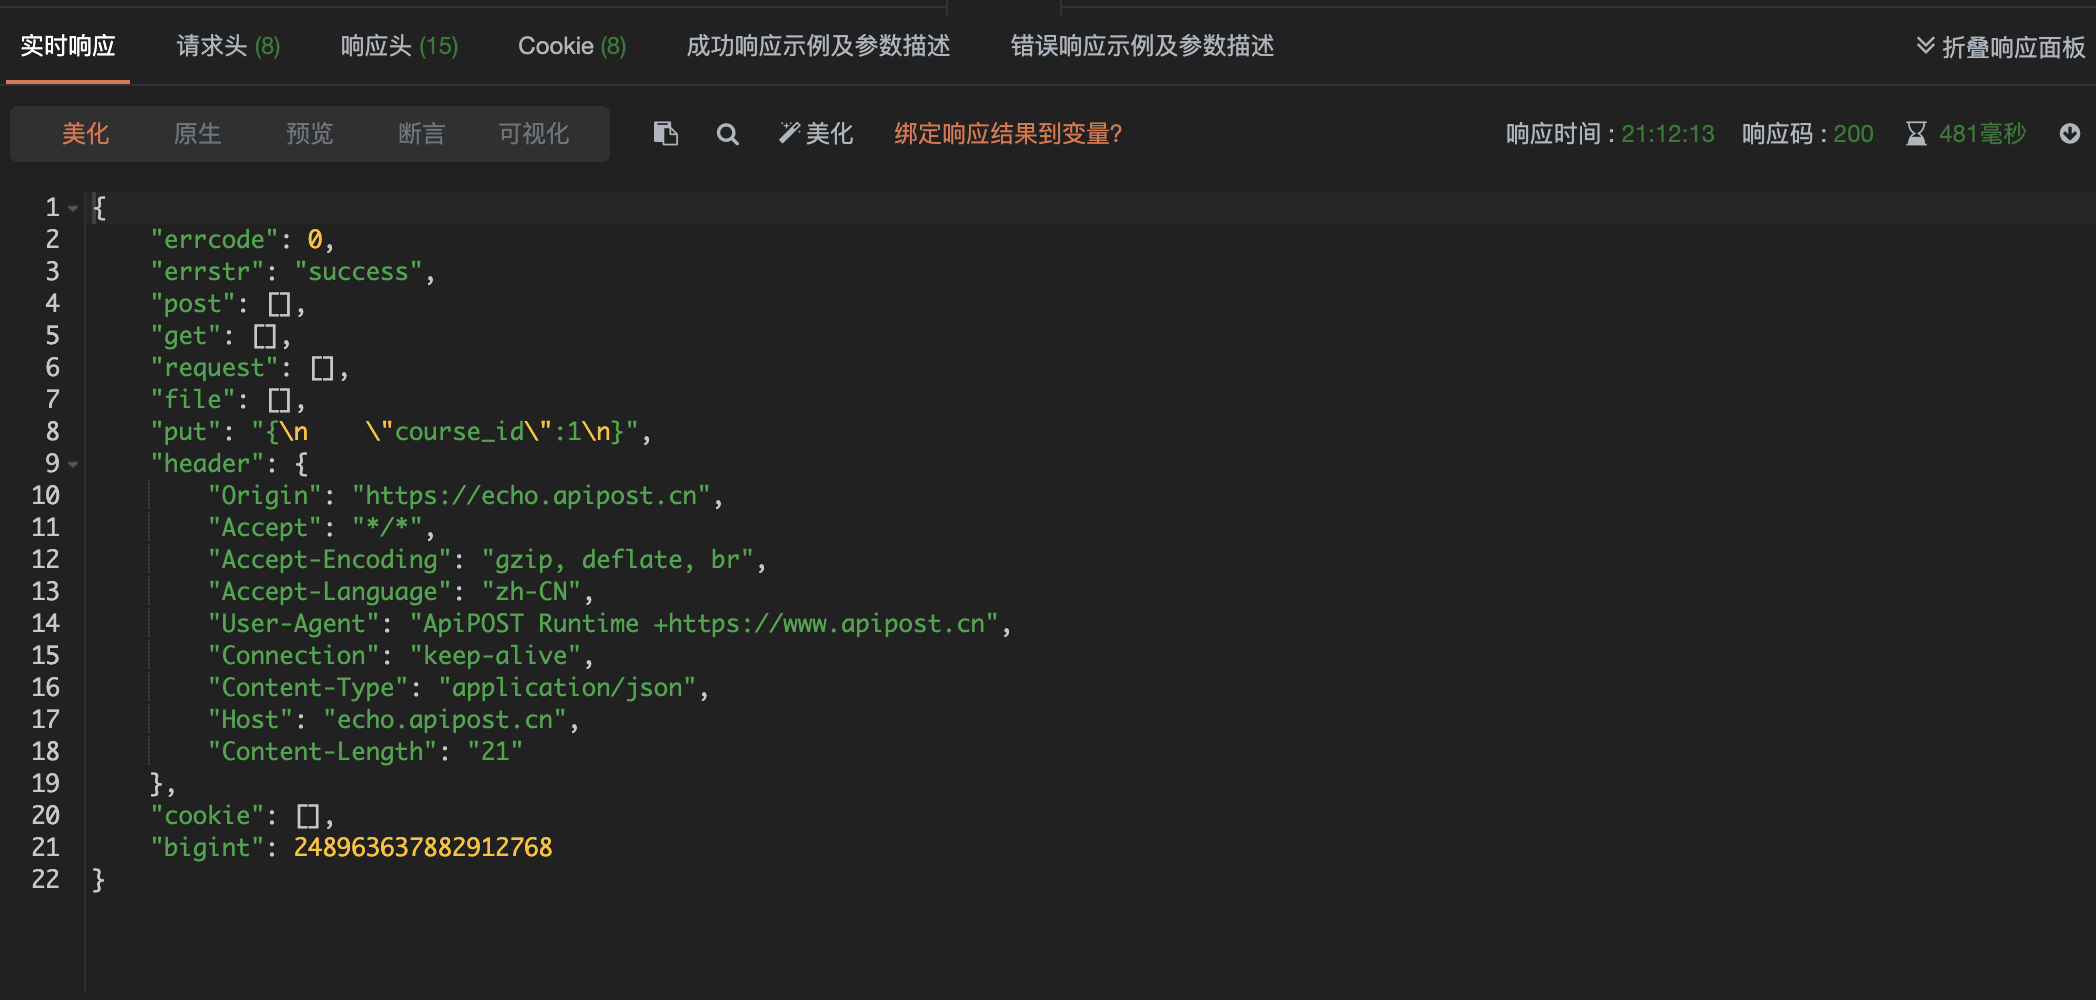2096x1000 pixels.
Task: Click the "Origin" header key
Action: [x=265, y=496]
